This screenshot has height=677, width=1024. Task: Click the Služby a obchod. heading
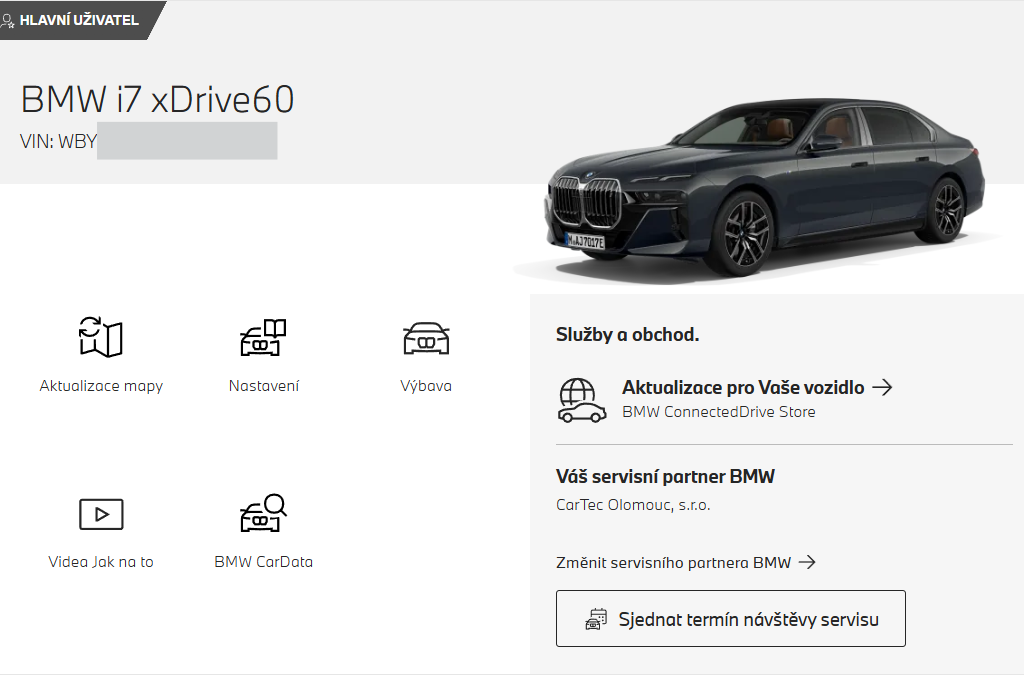(x=627, y=334)
